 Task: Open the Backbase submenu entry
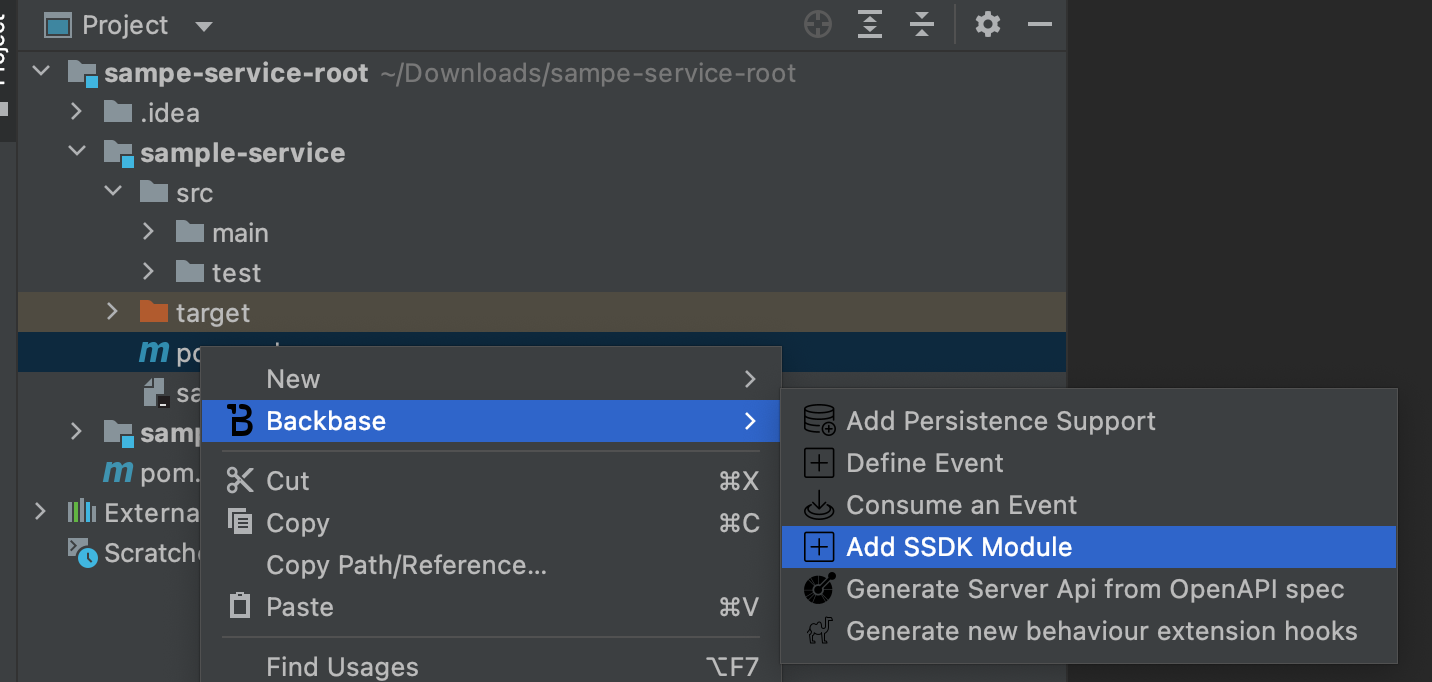click(491, 421)
